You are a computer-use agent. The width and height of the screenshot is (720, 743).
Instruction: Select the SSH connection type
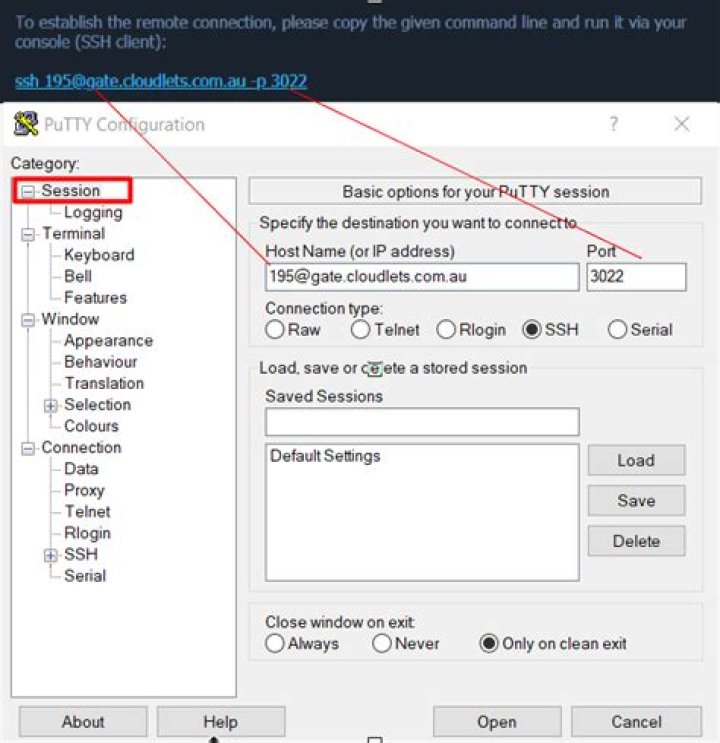click(532, 330)
